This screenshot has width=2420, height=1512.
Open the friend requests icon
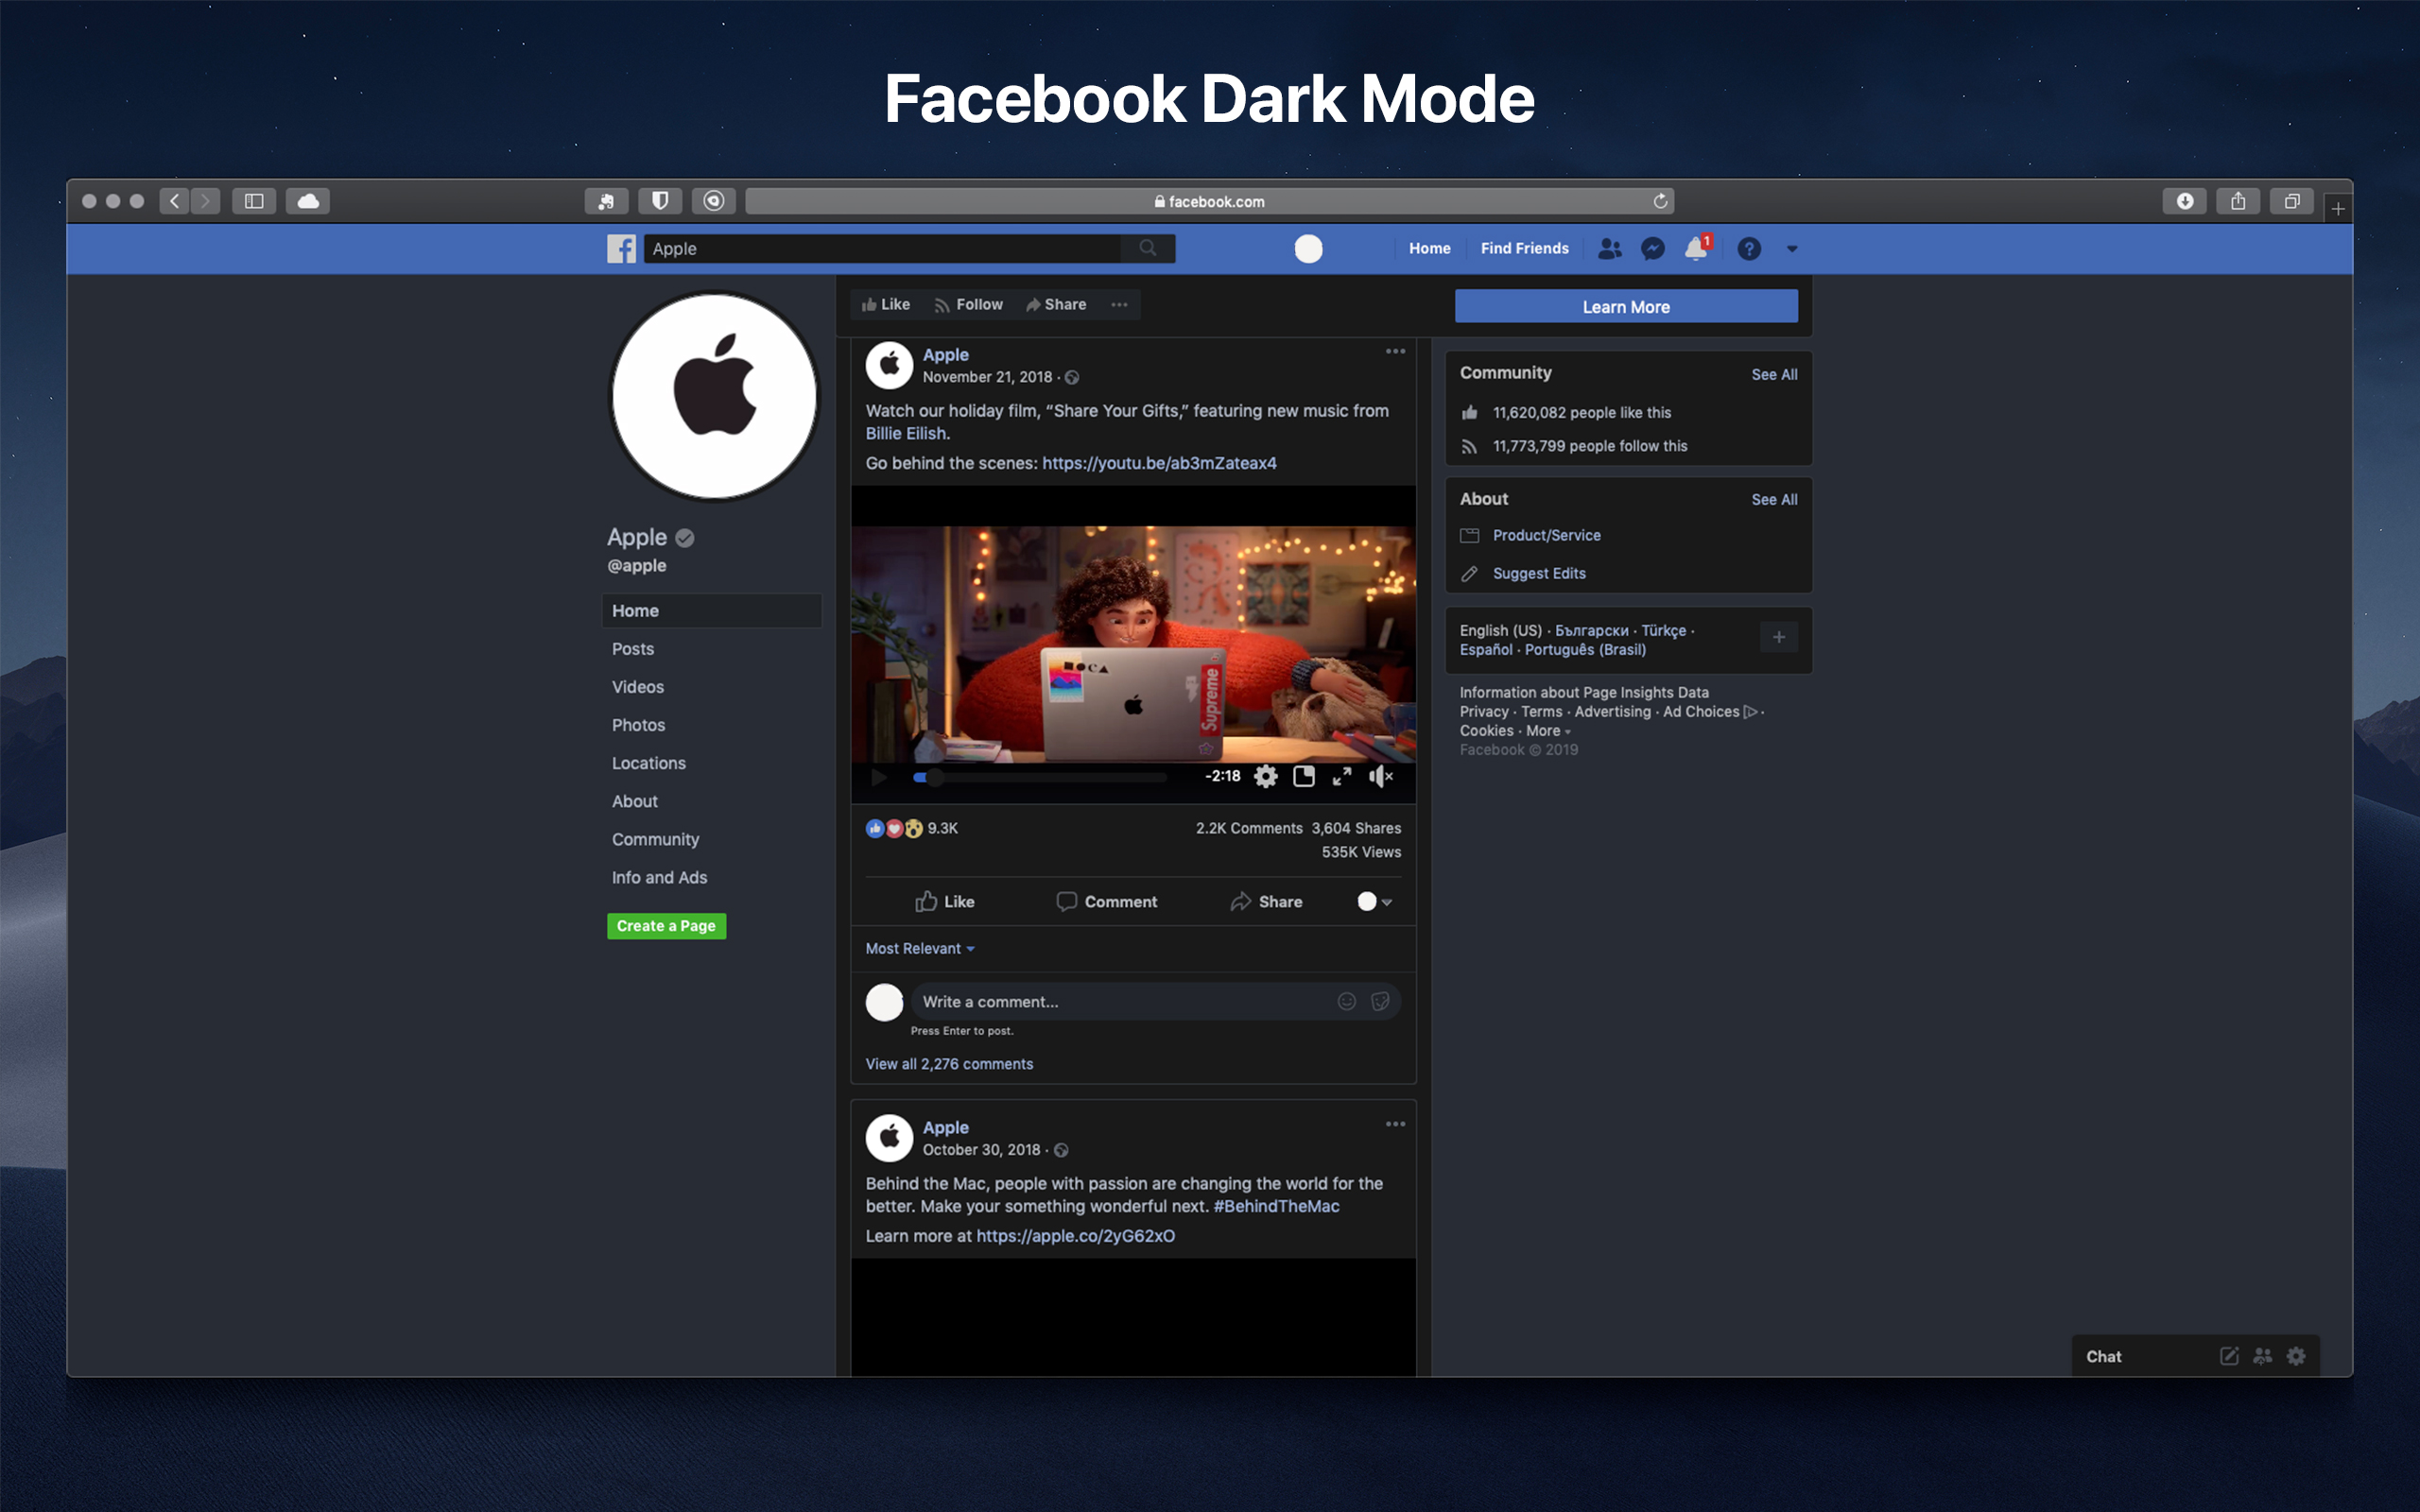click(1608, 248)
